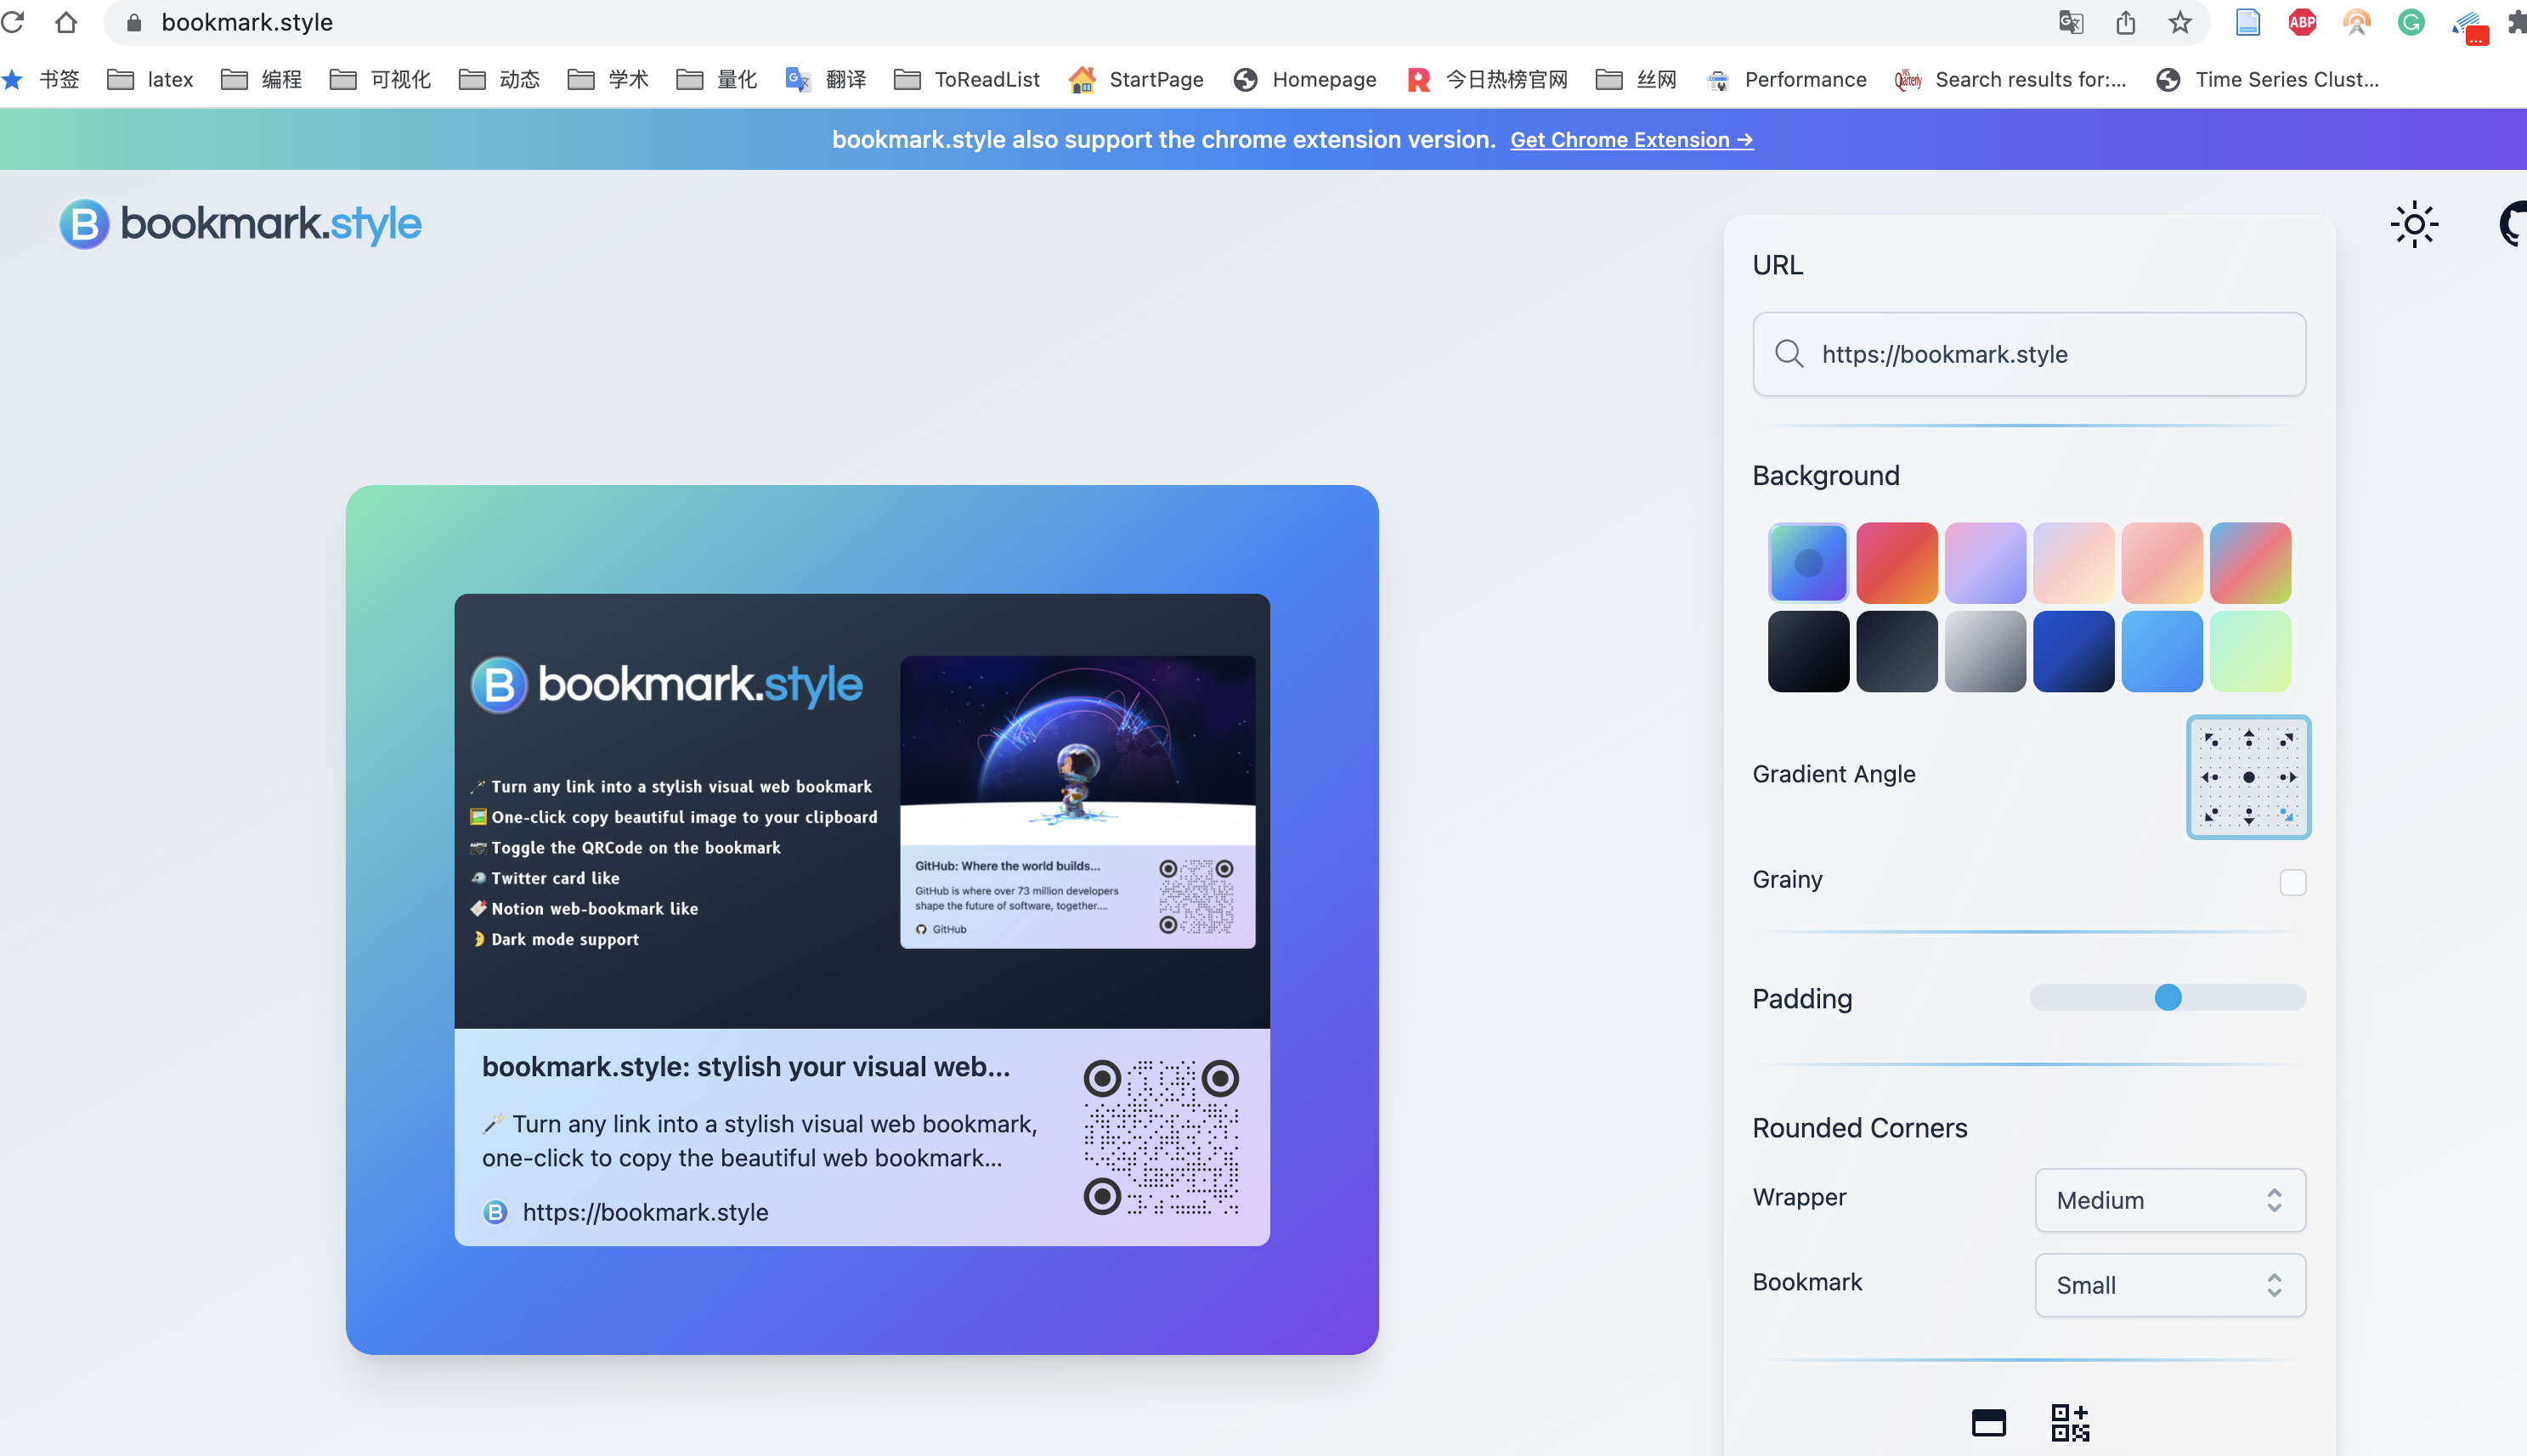This screenshot has height=1456, width=2527.
Task: Pick the sky blue background swatch
Action: (2161, 651)
